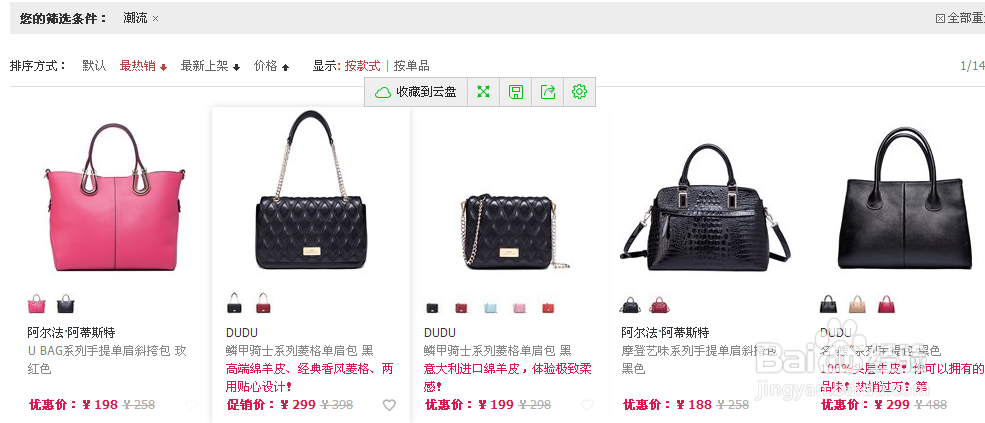Click the green fullscreen expand icon
Screen dimensions: 985x423
(x=483, y=92)
